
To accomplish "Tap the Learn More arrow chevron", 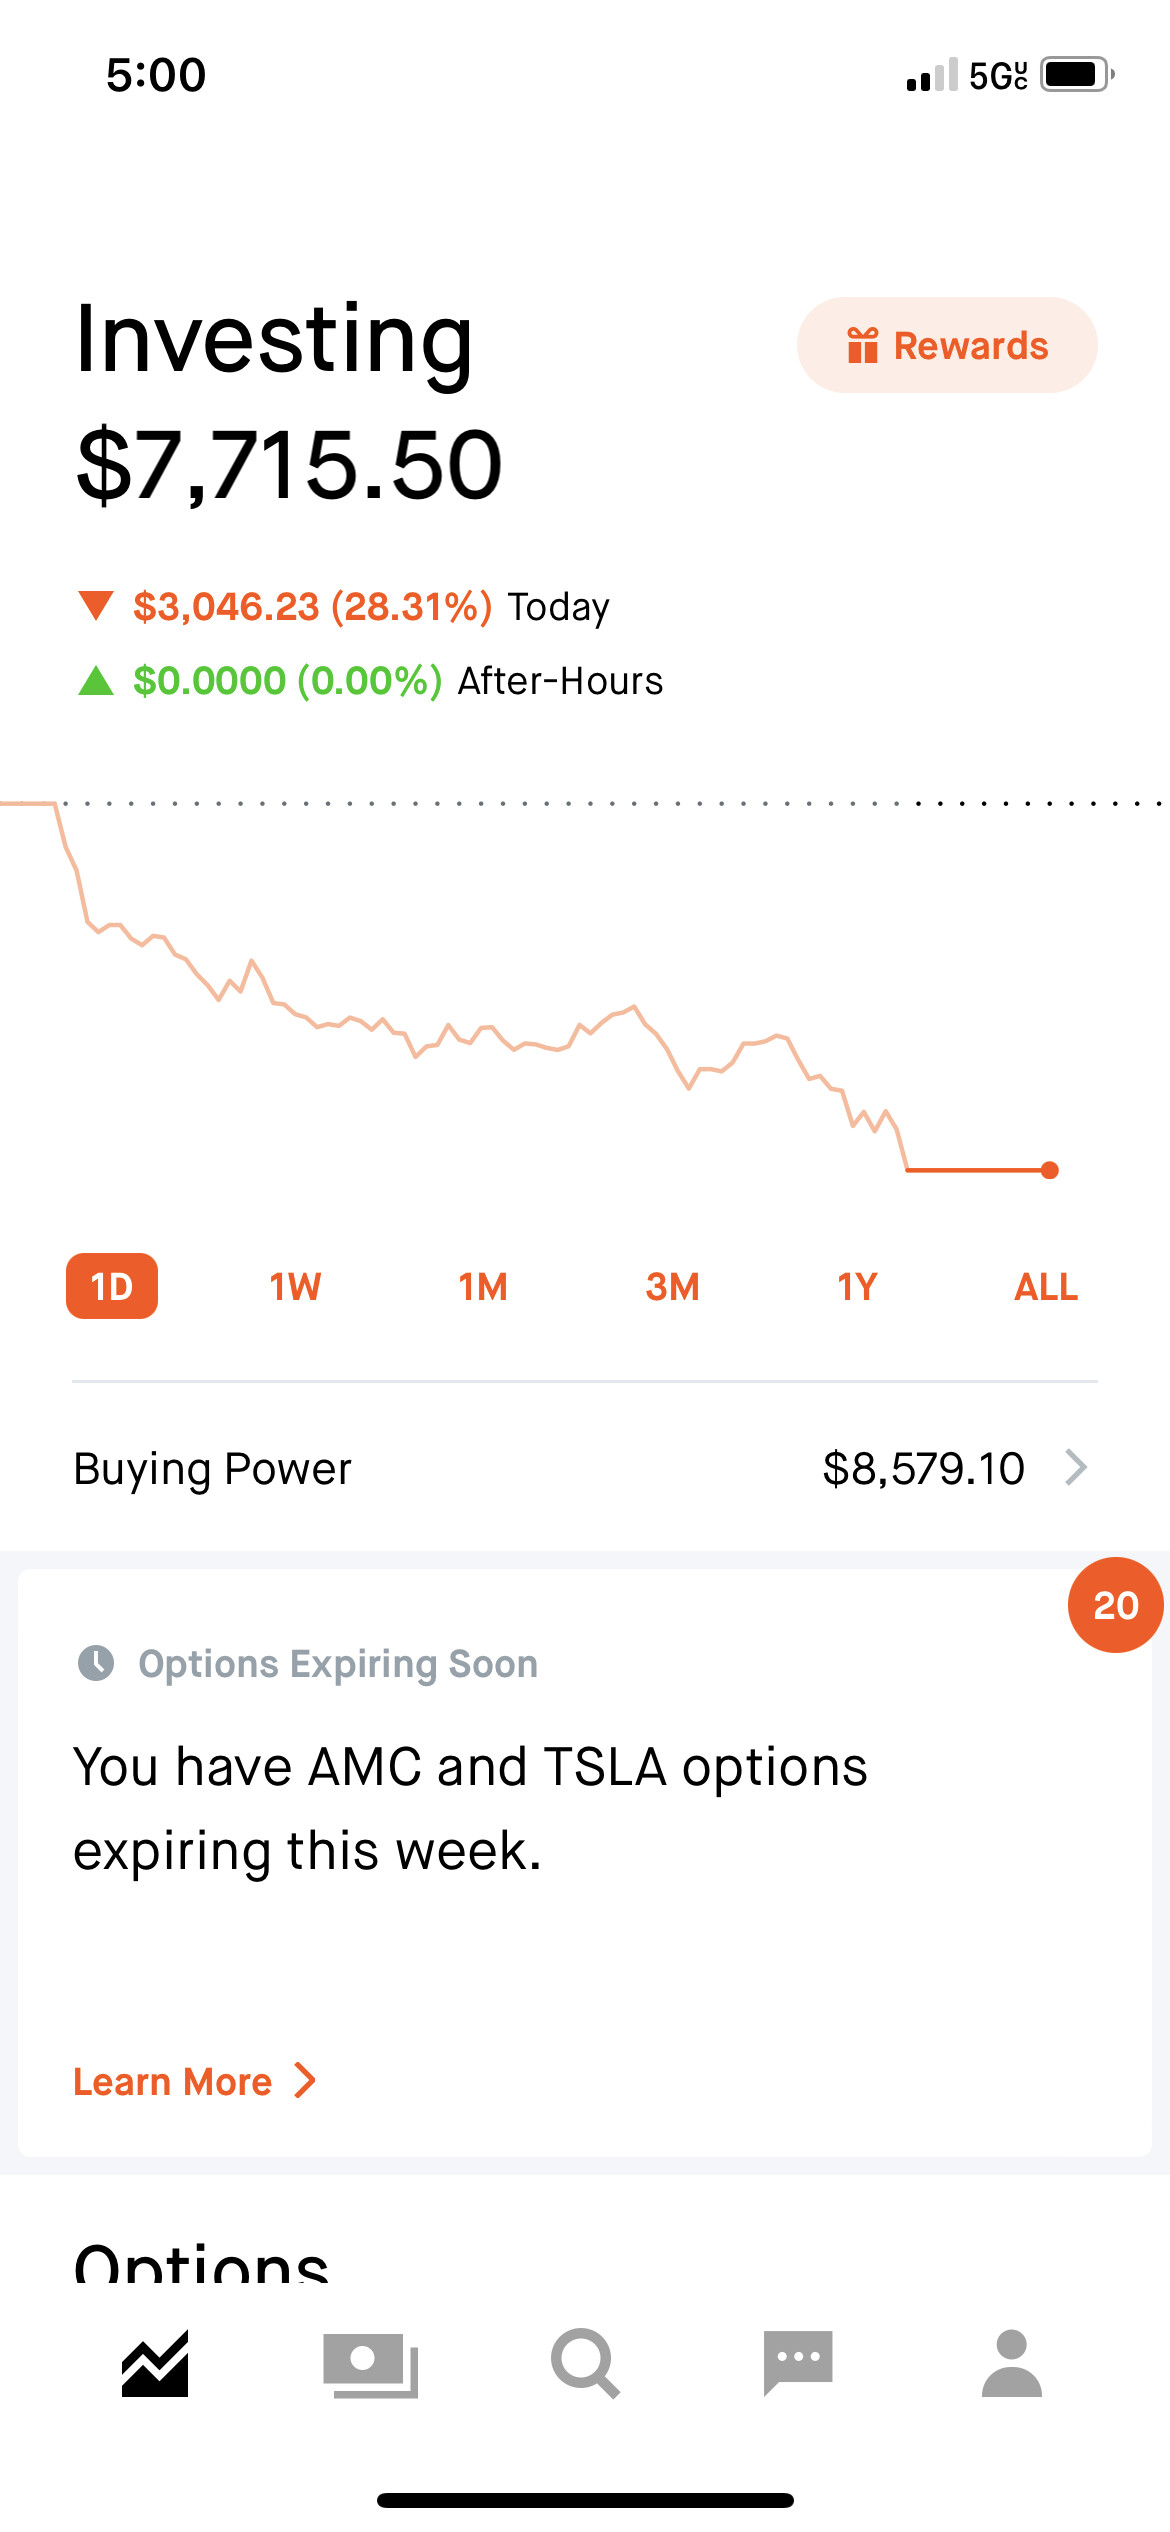I will pyautogui.click(x=306, y=2081).
